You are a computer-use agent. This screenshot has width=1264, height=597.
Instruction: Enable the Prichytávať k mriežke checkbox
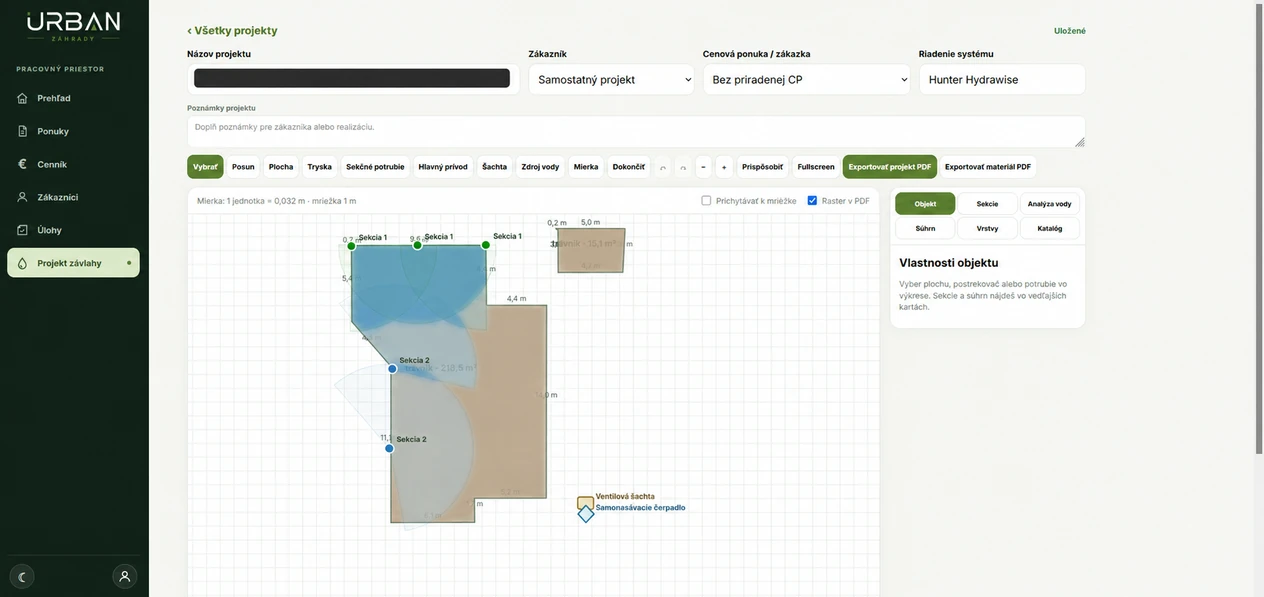pyautogui.click(x=706, y=201)
